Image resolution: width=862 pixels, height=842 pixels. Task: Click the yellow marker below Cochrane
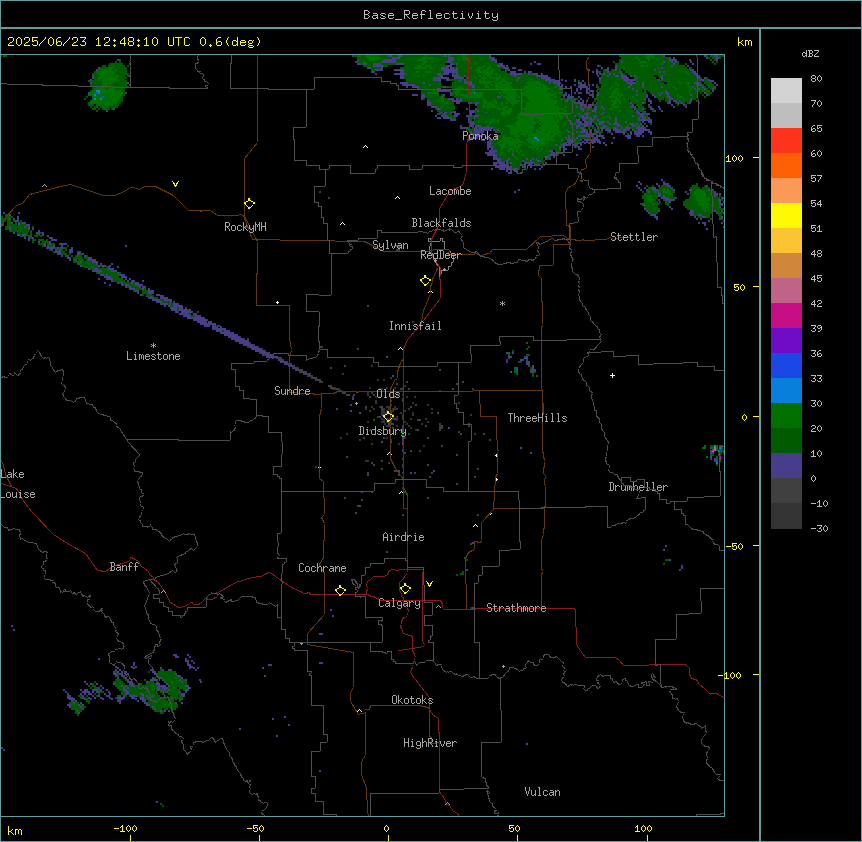tap(340, 590)
